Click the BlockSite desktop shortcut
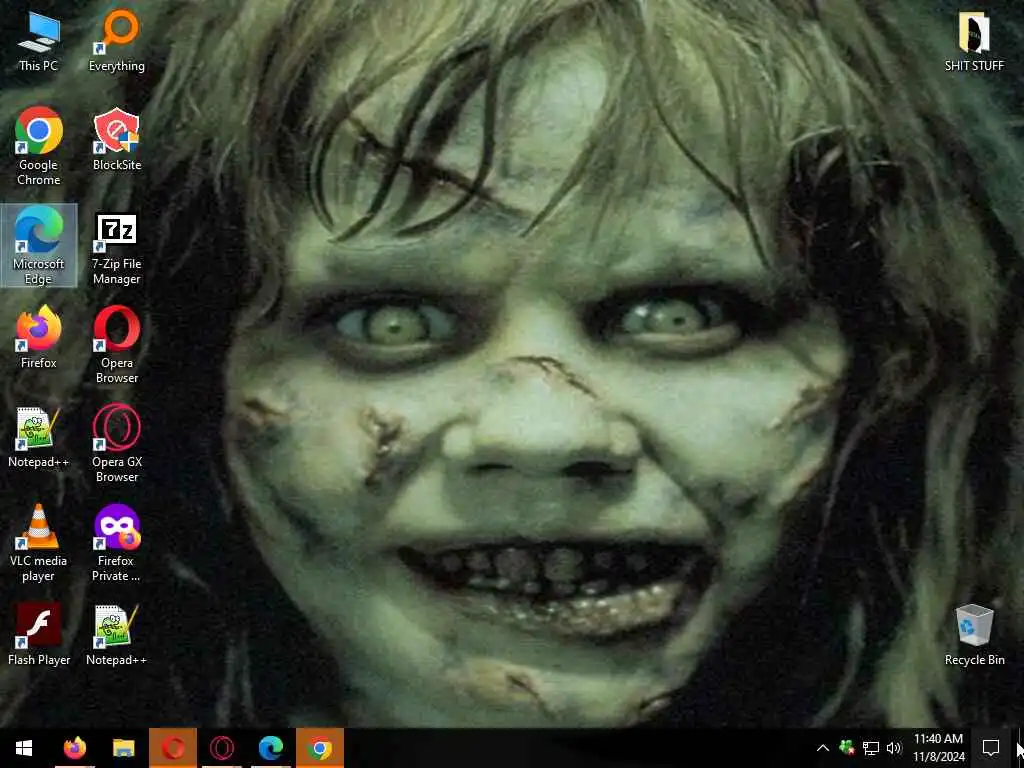The width and height of the screenshot is (1024, 768). click(116, 140)
